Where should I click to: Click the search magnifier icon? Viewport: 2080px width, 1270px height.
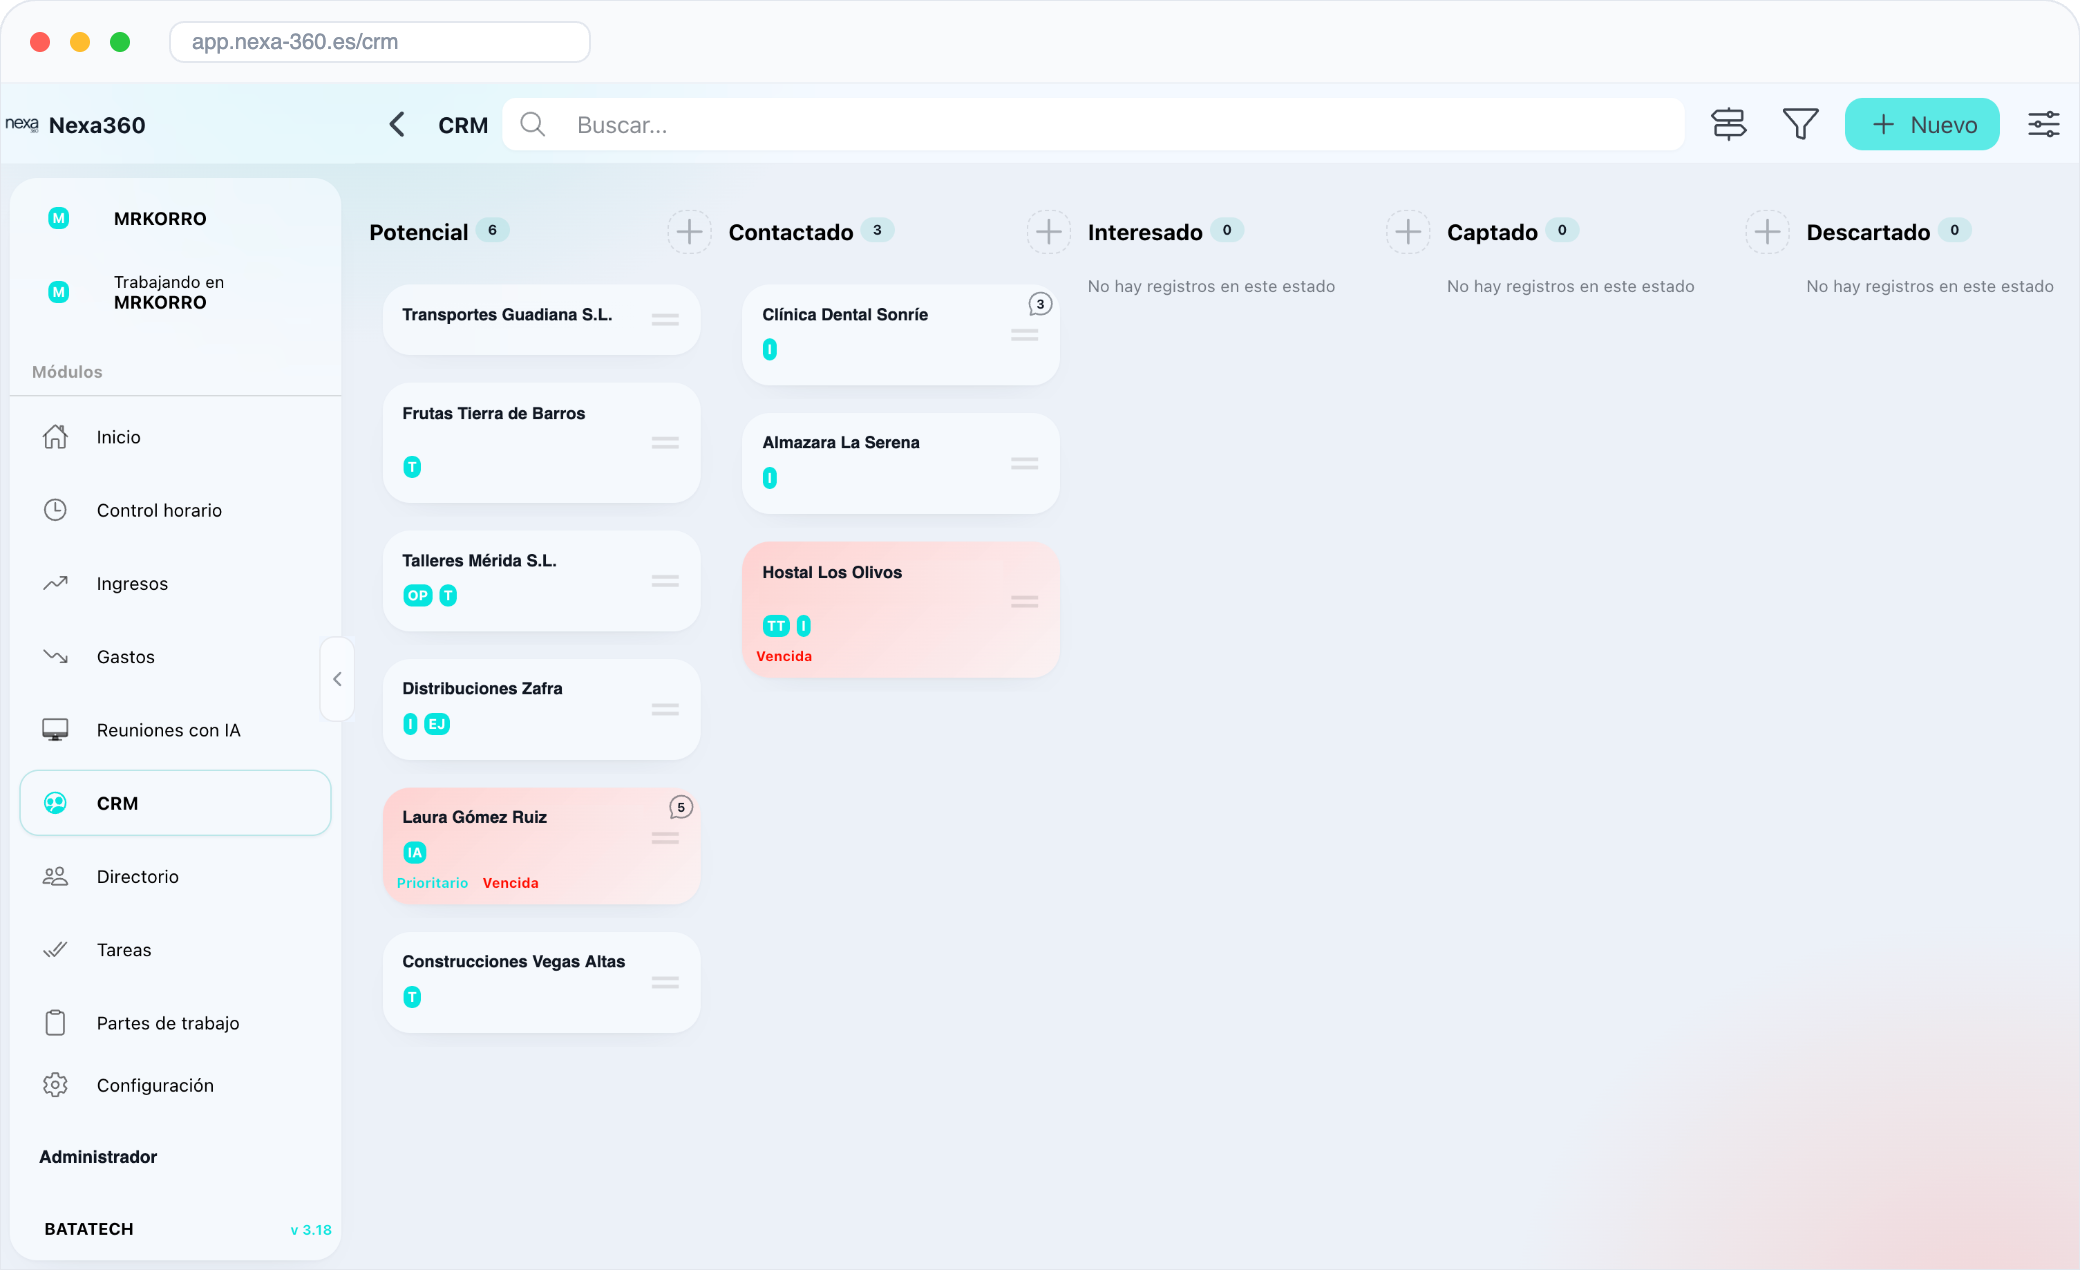533,124
